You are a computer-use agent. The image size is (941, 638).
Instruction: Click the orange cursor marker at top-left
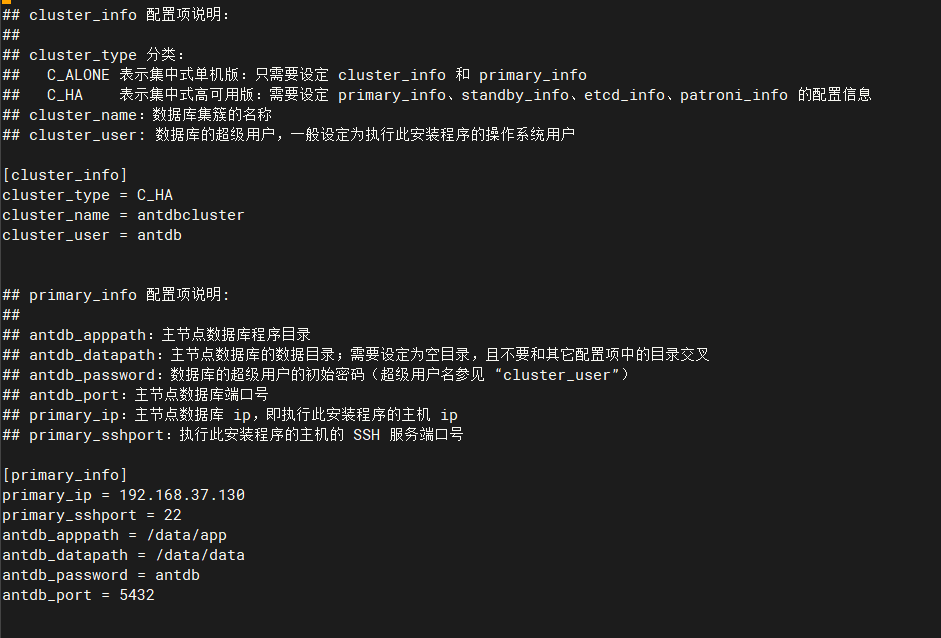coord(6,2)
